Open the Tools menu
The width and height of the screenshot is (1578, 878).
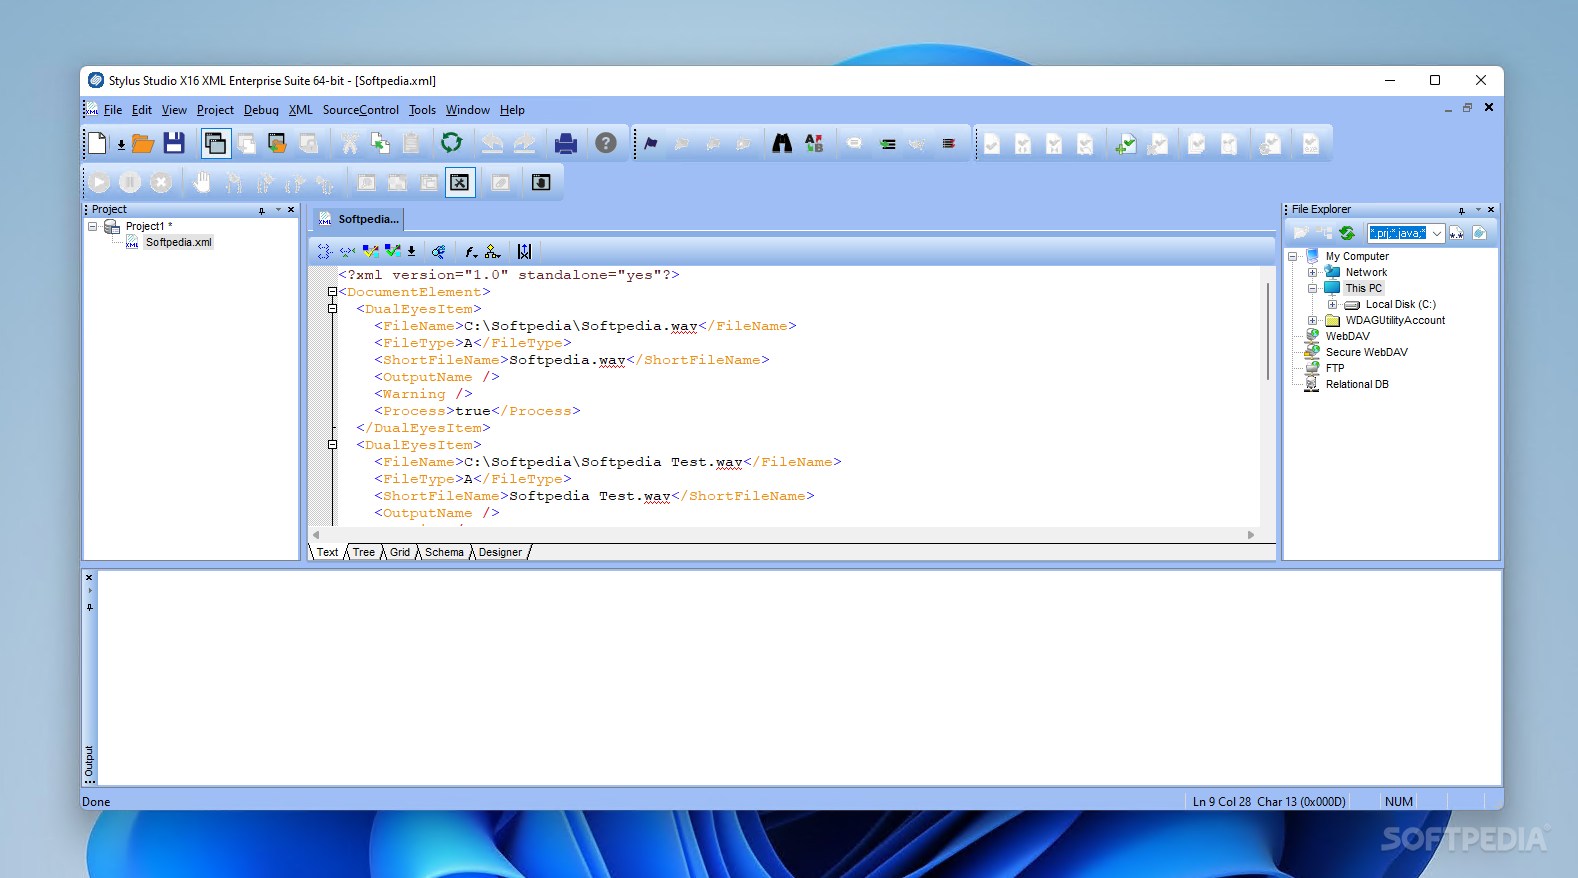pos(422,110)
